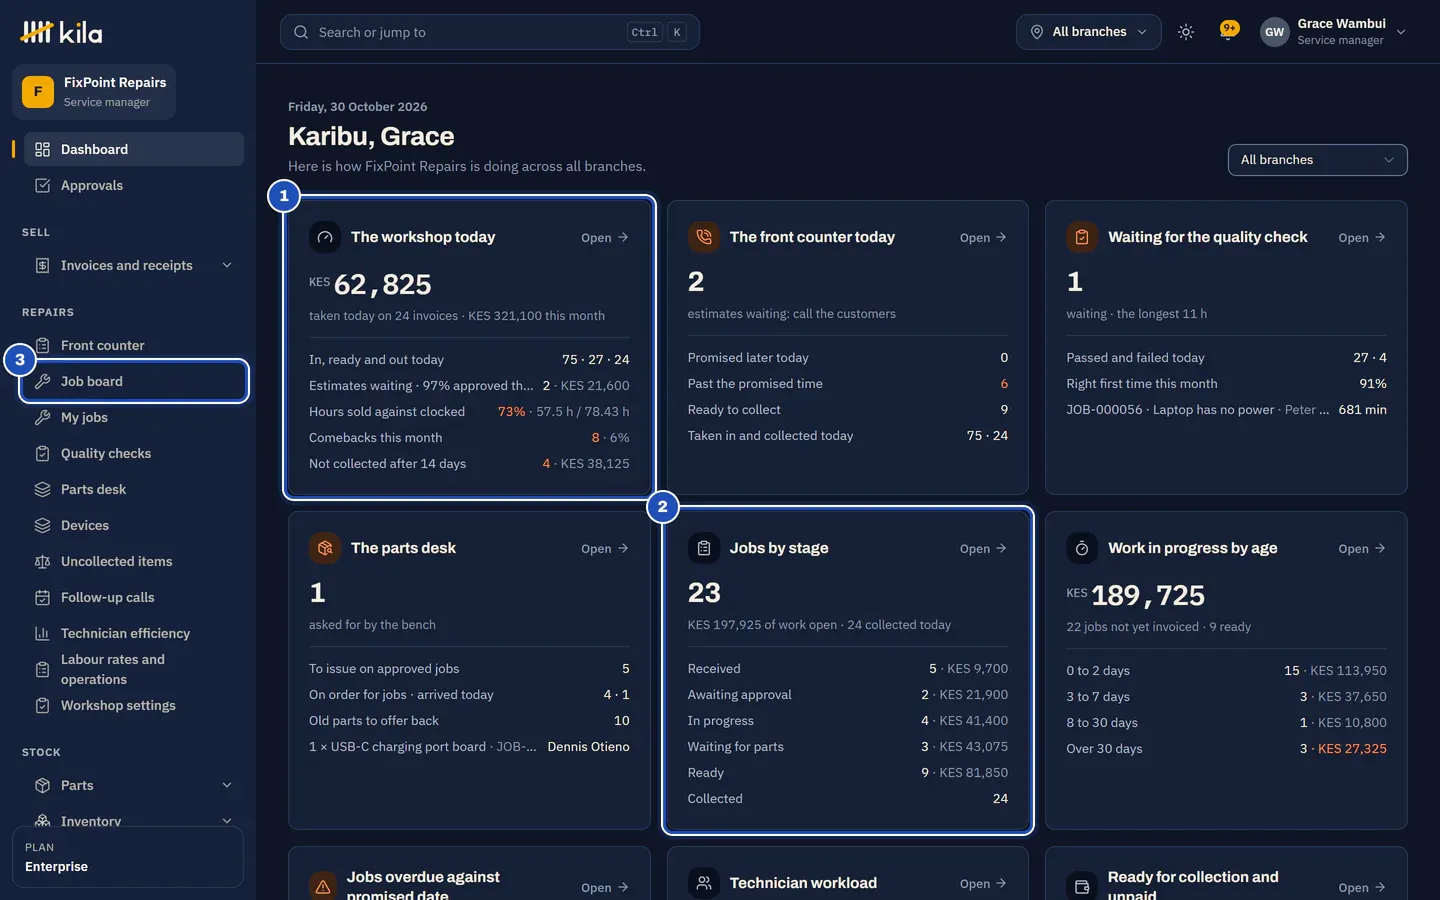Open Workshop settings

[x=133, y=706]
